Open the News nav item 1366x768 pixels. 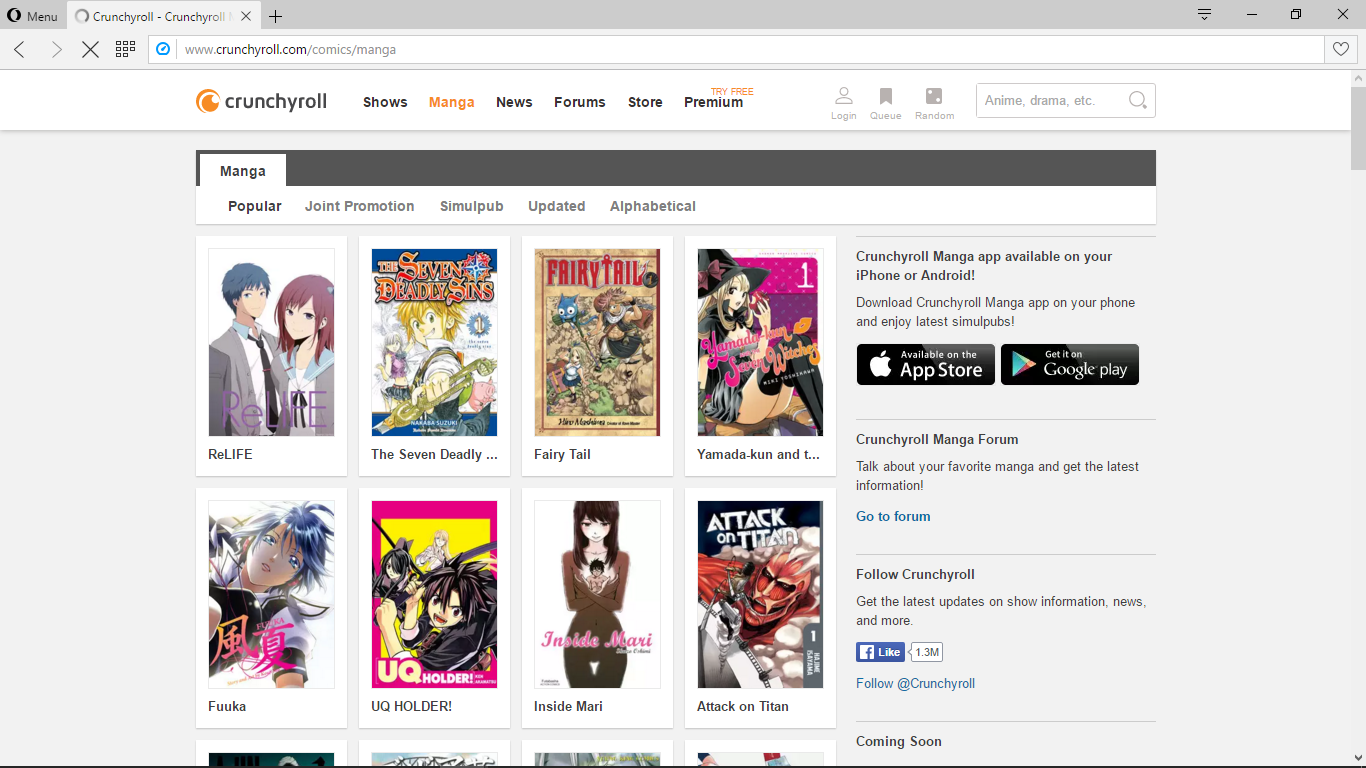pyautogui.click(x=514, y=102)
